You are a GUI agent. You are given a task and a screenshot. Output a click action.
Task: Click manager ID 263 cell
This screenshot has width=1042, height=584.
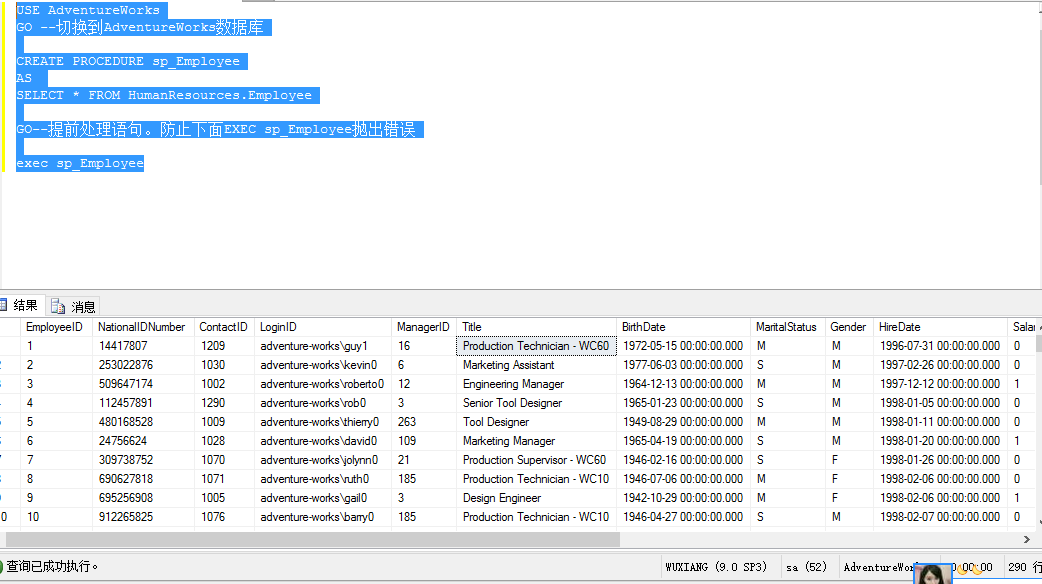(424, 422)
